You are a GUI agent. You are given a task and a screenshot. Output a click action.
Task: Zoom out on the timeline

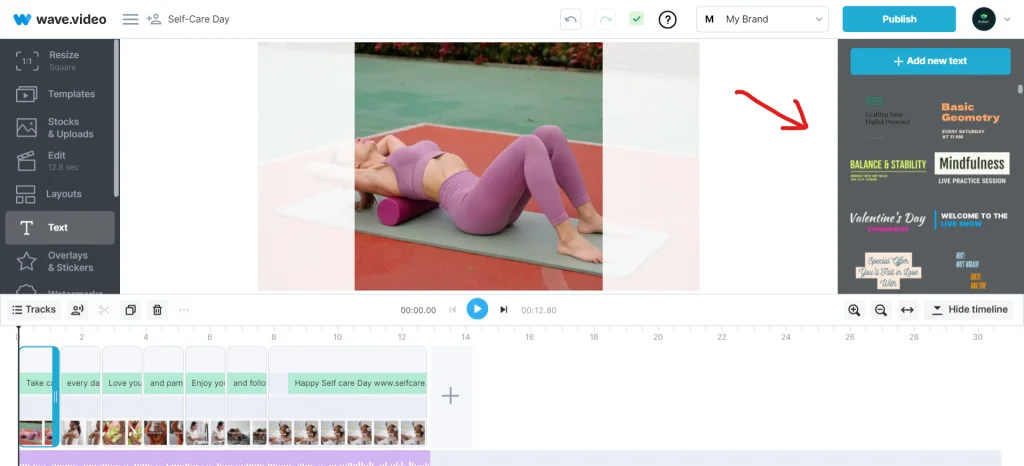pyautogui.click(x=881, y=310)
